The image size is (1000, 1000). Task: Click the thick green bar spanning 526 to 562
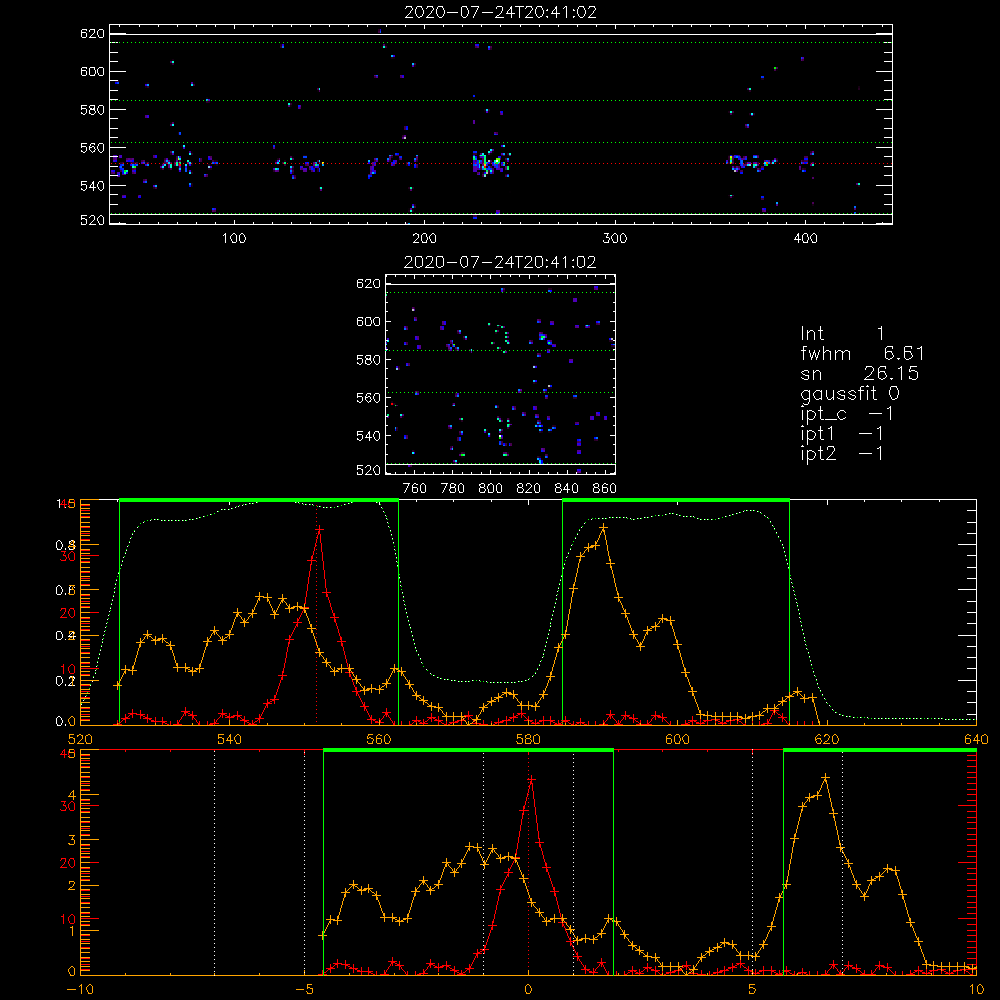pyautogui.click(x=259, y=501)
